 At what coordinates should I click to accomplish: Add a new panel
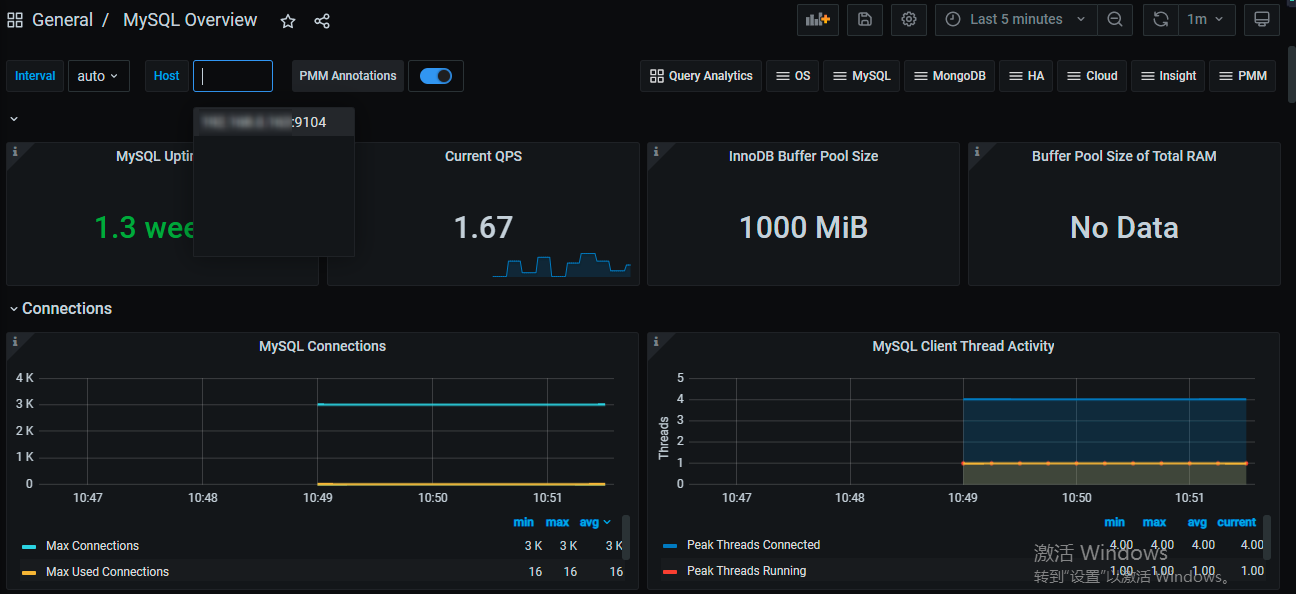(818, 19)
